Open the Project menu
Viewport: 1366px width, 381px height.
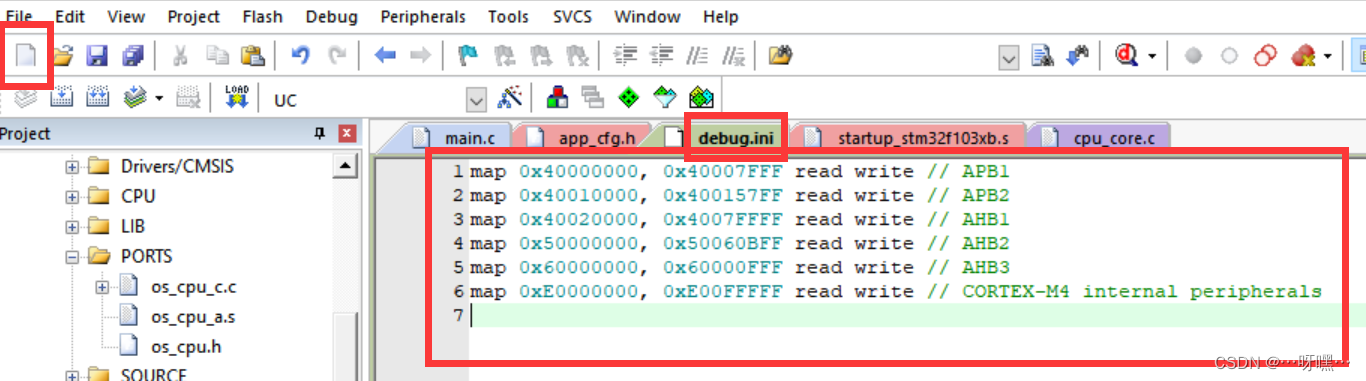click(194, 17)
